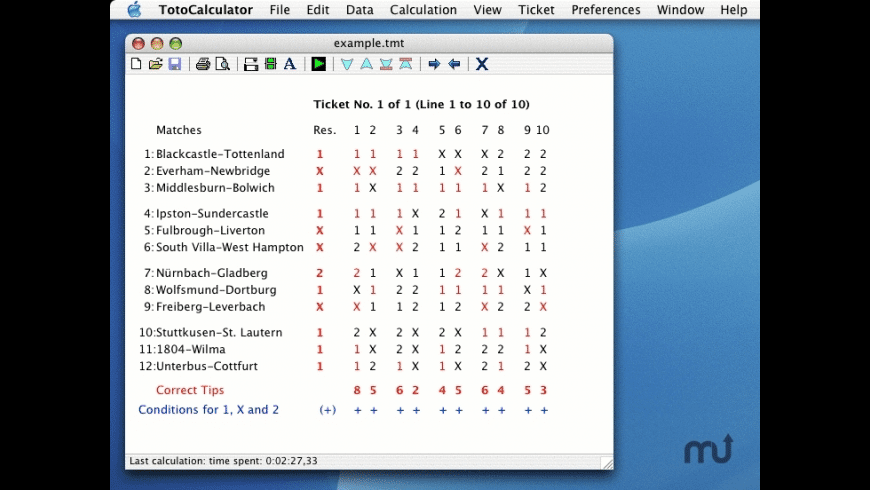The height and width of the screenshot is (490, 870).
Task: Click the up triangle with red bar icon
Action: (x=406, y=64)
